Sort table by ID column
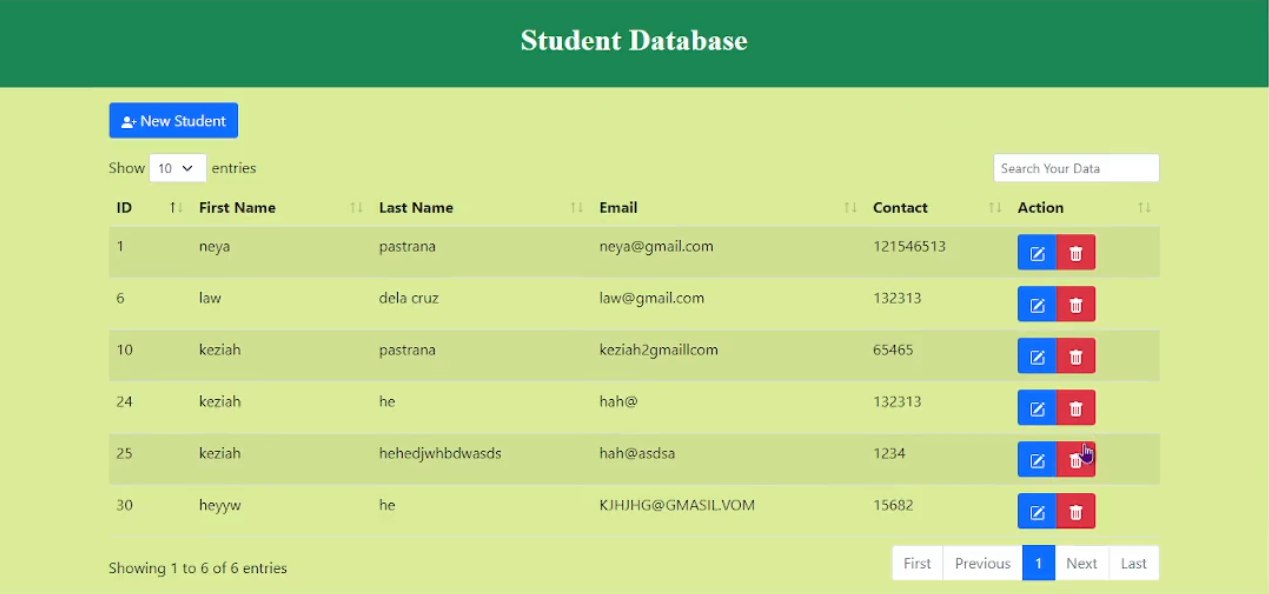This screenshot has height=594, width=1269. point(124,208)
